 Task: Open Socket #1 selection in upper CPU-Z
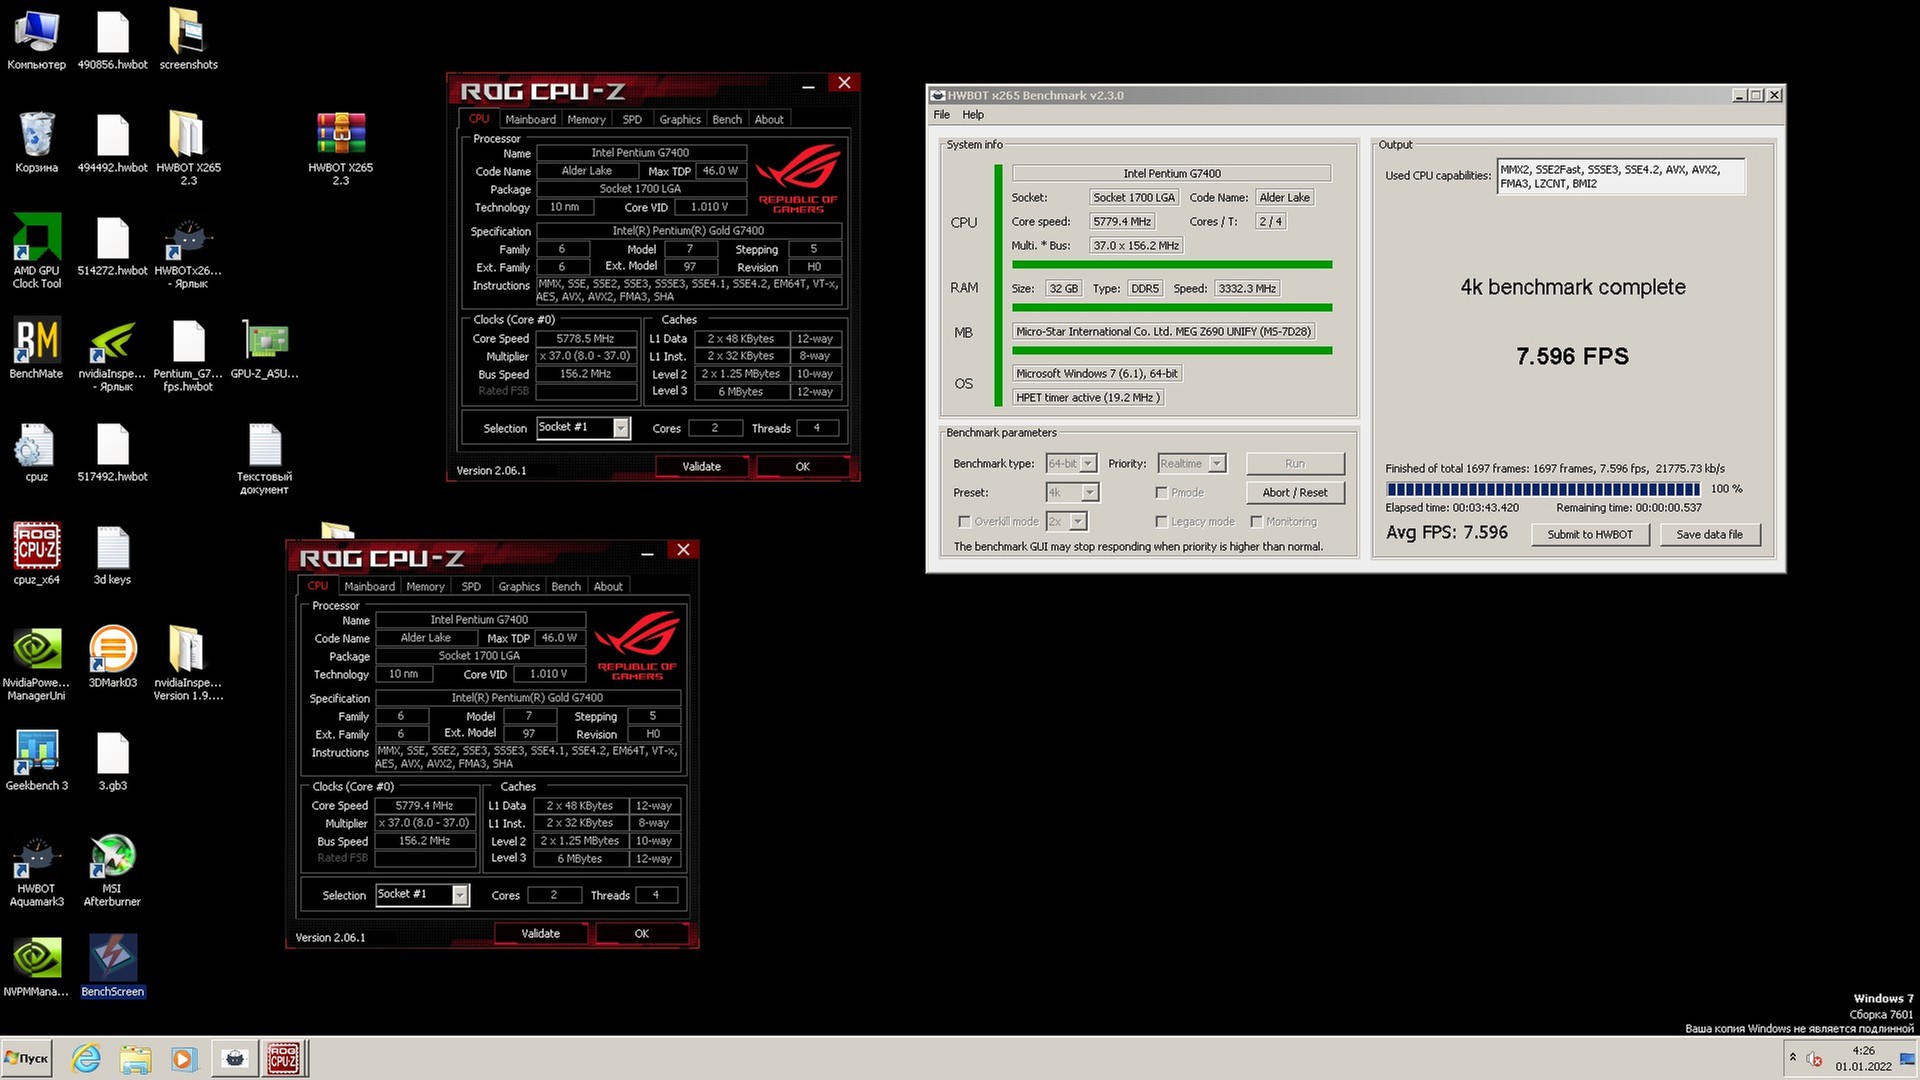(x=583, y=428)
